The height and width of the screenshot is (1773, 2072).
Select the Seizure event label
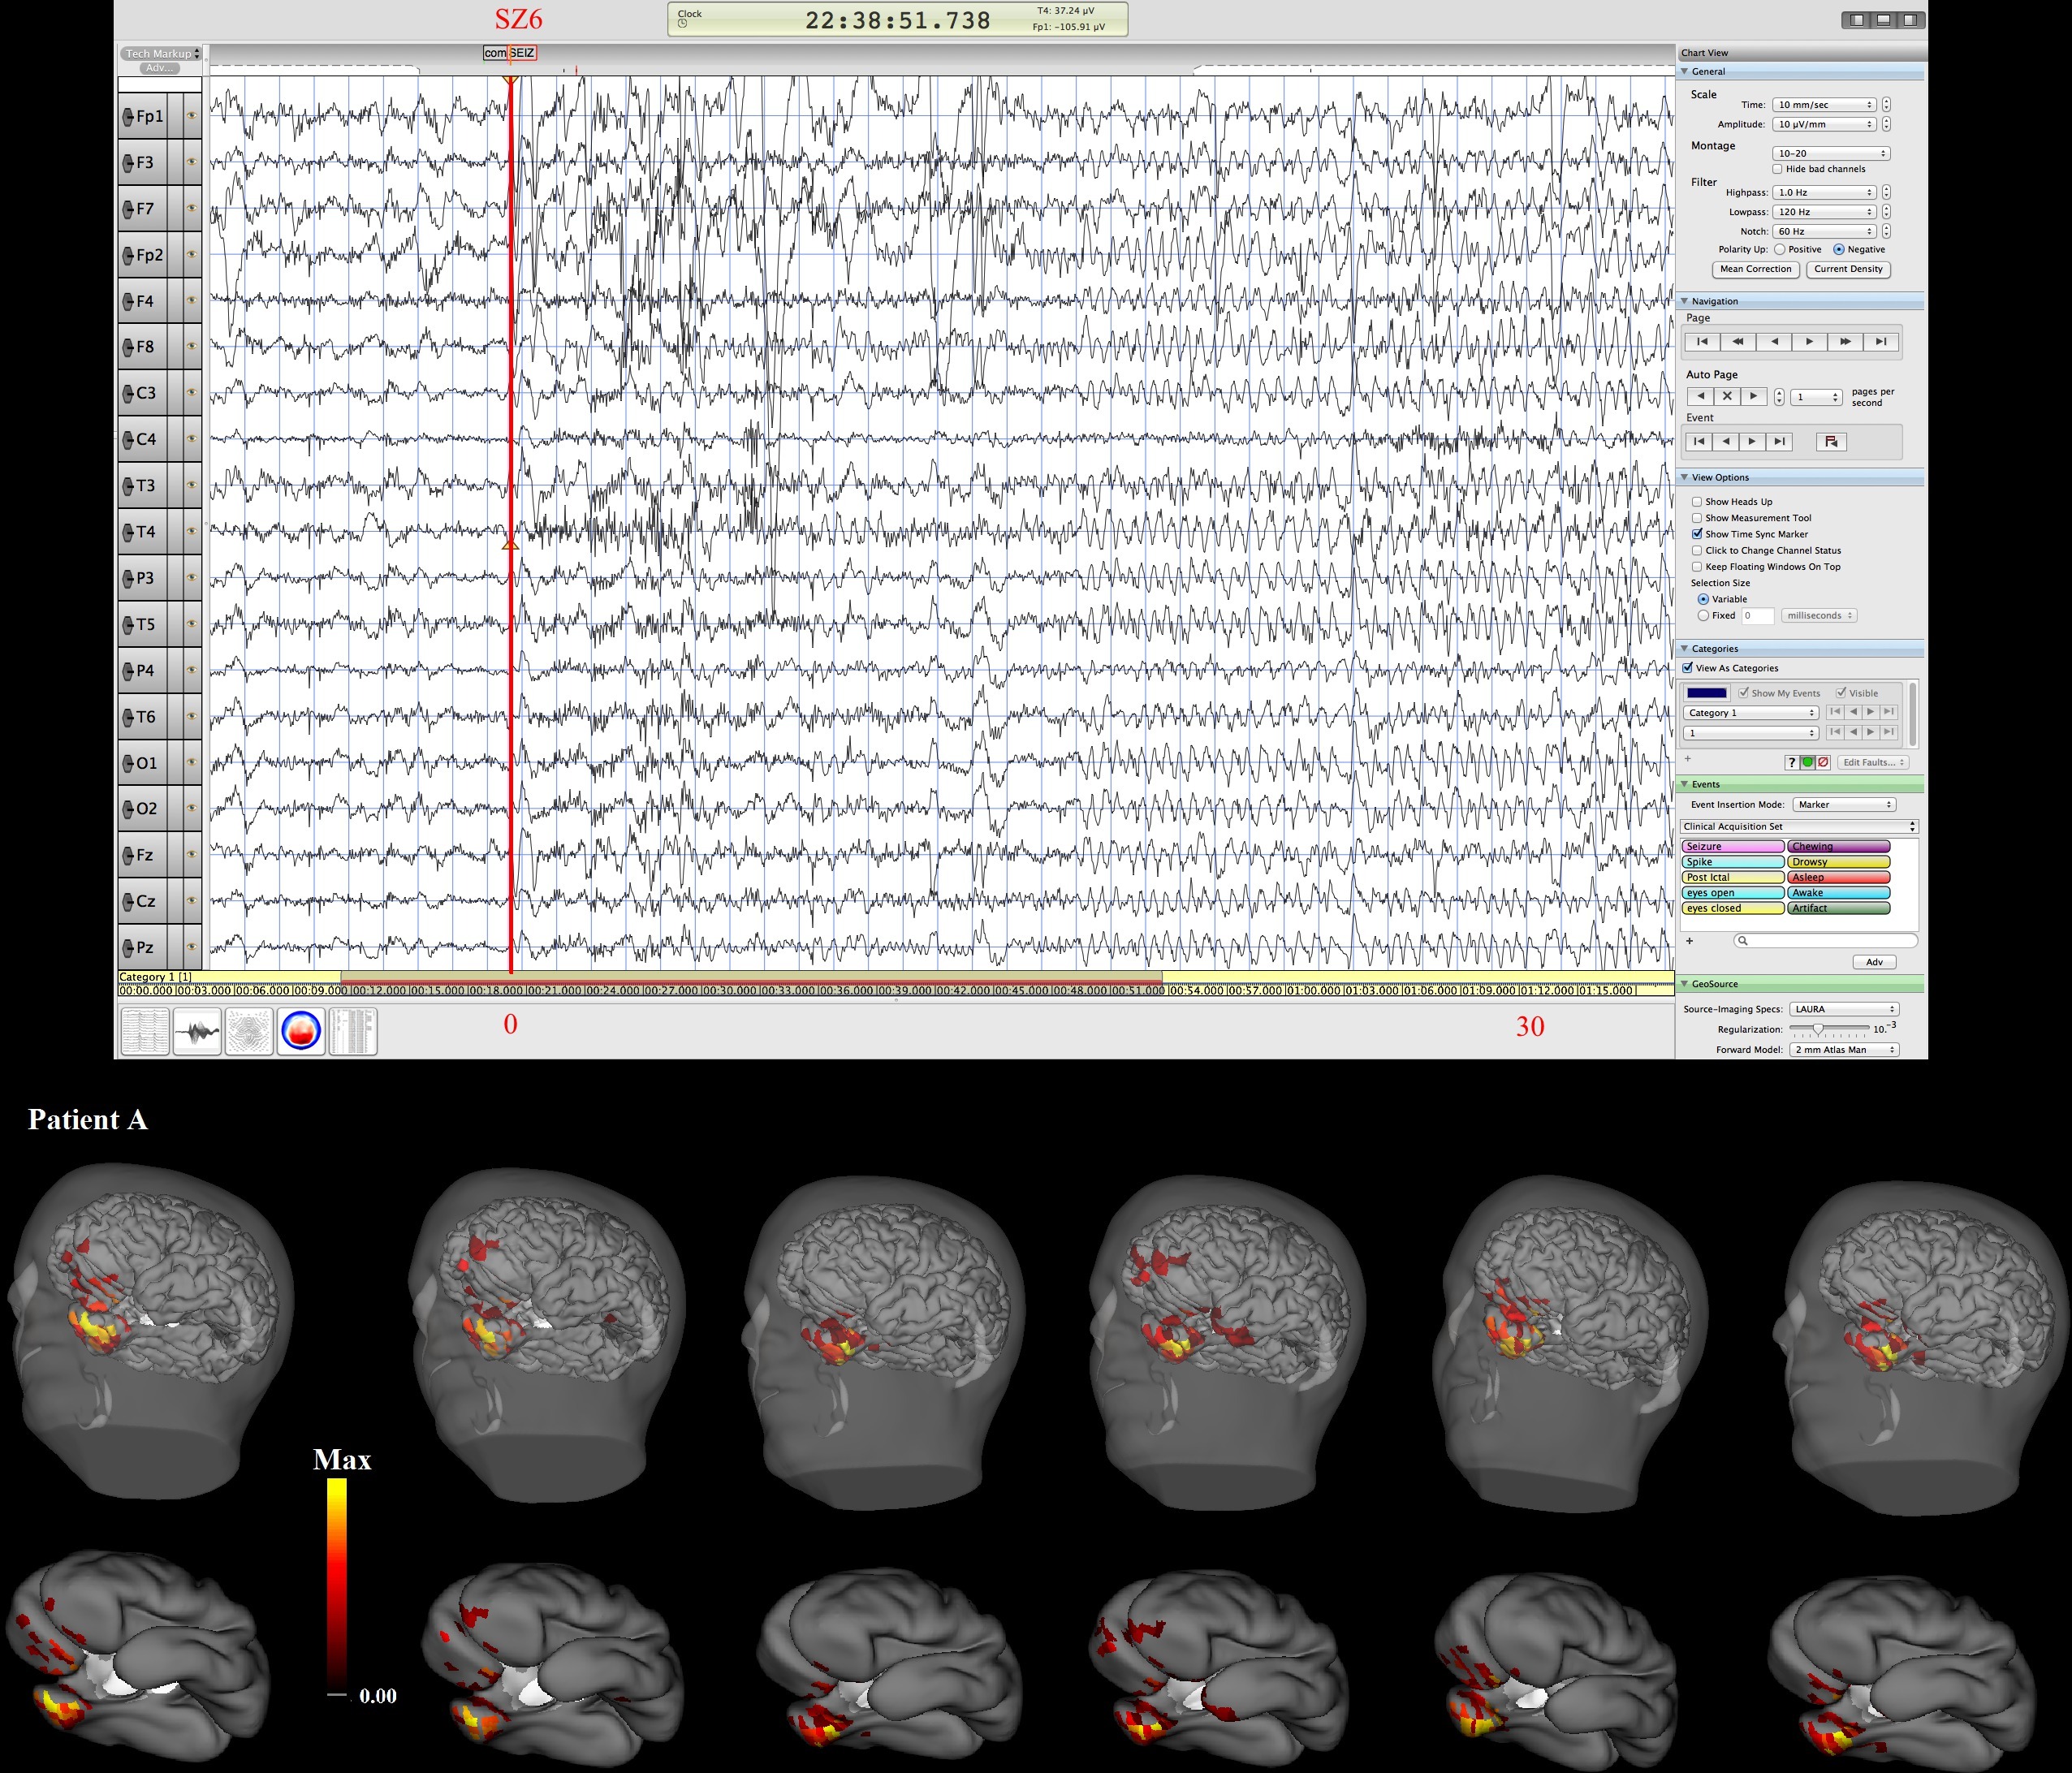pos(1732,846)
